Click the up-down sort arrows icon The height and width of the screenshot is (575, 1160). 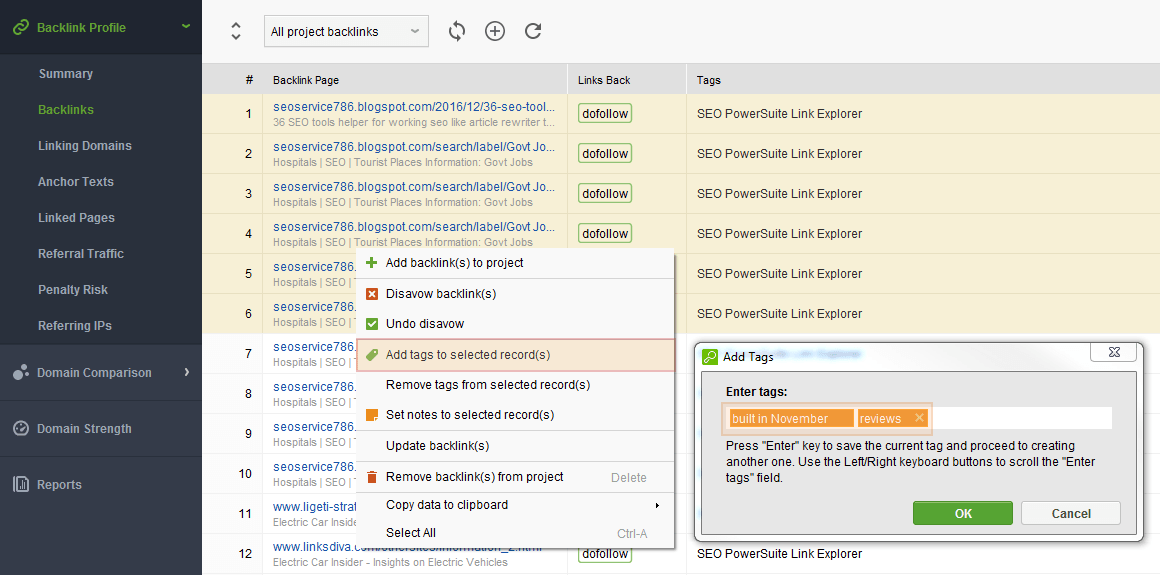(236, 31)
